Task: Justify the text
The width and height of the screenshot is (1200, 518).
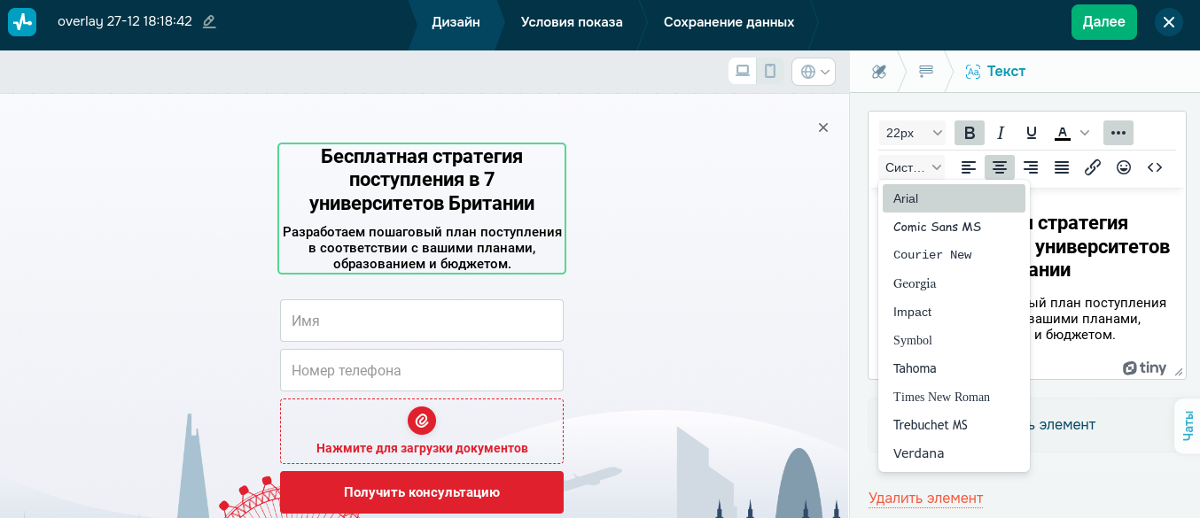Action: coord(1062,167)
